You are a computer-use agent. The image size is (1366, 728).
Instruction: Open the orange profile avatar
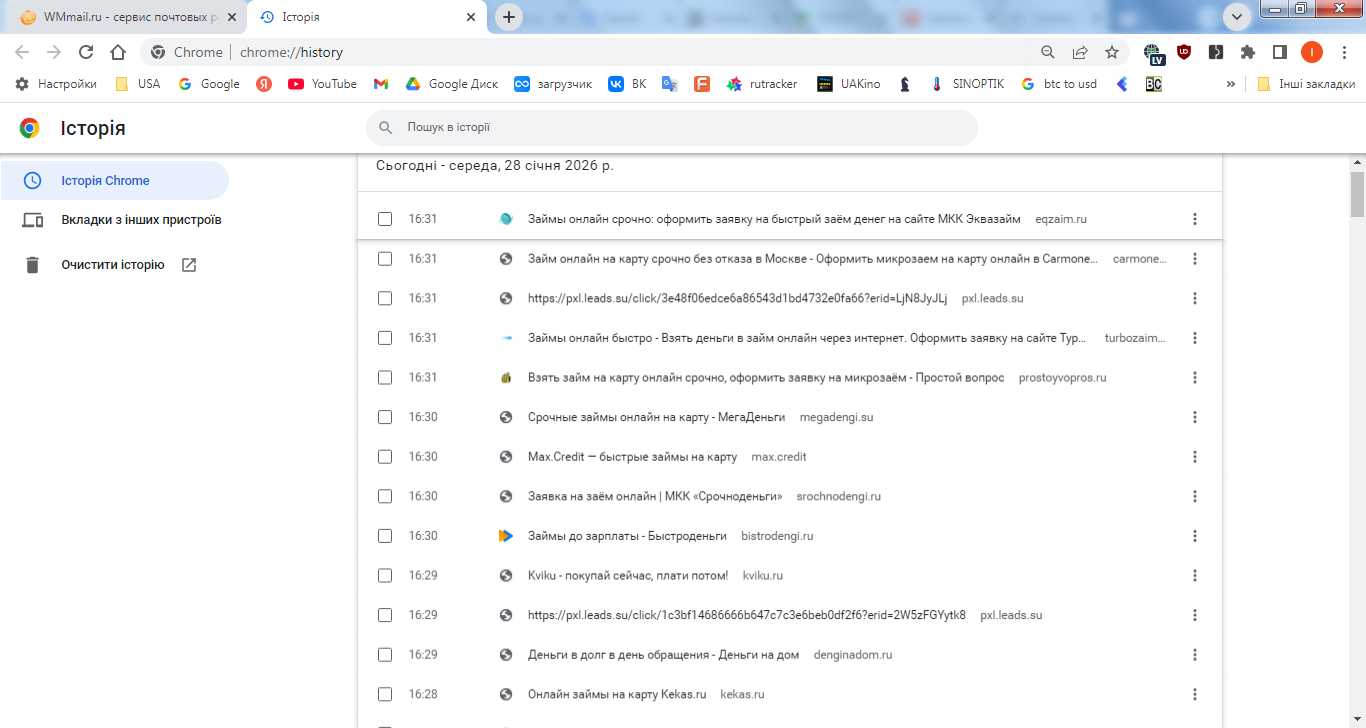(x=1312, y=52)
